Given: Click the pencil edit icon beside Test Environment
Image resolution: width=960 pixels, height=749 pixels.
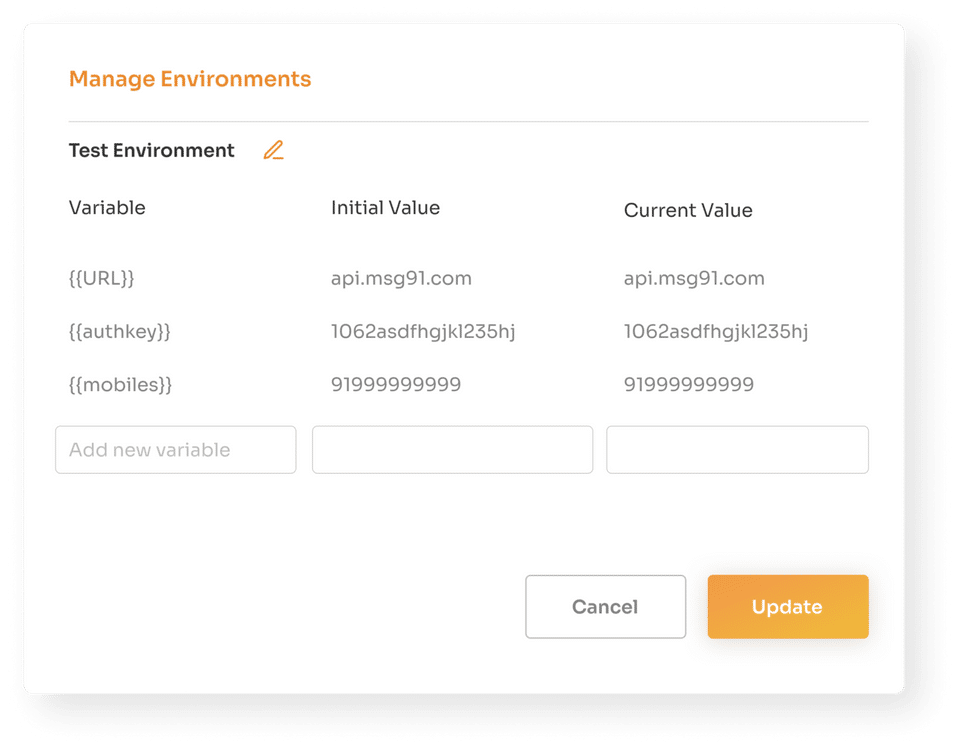Looking at the screenshot, I should coord(274,151).
